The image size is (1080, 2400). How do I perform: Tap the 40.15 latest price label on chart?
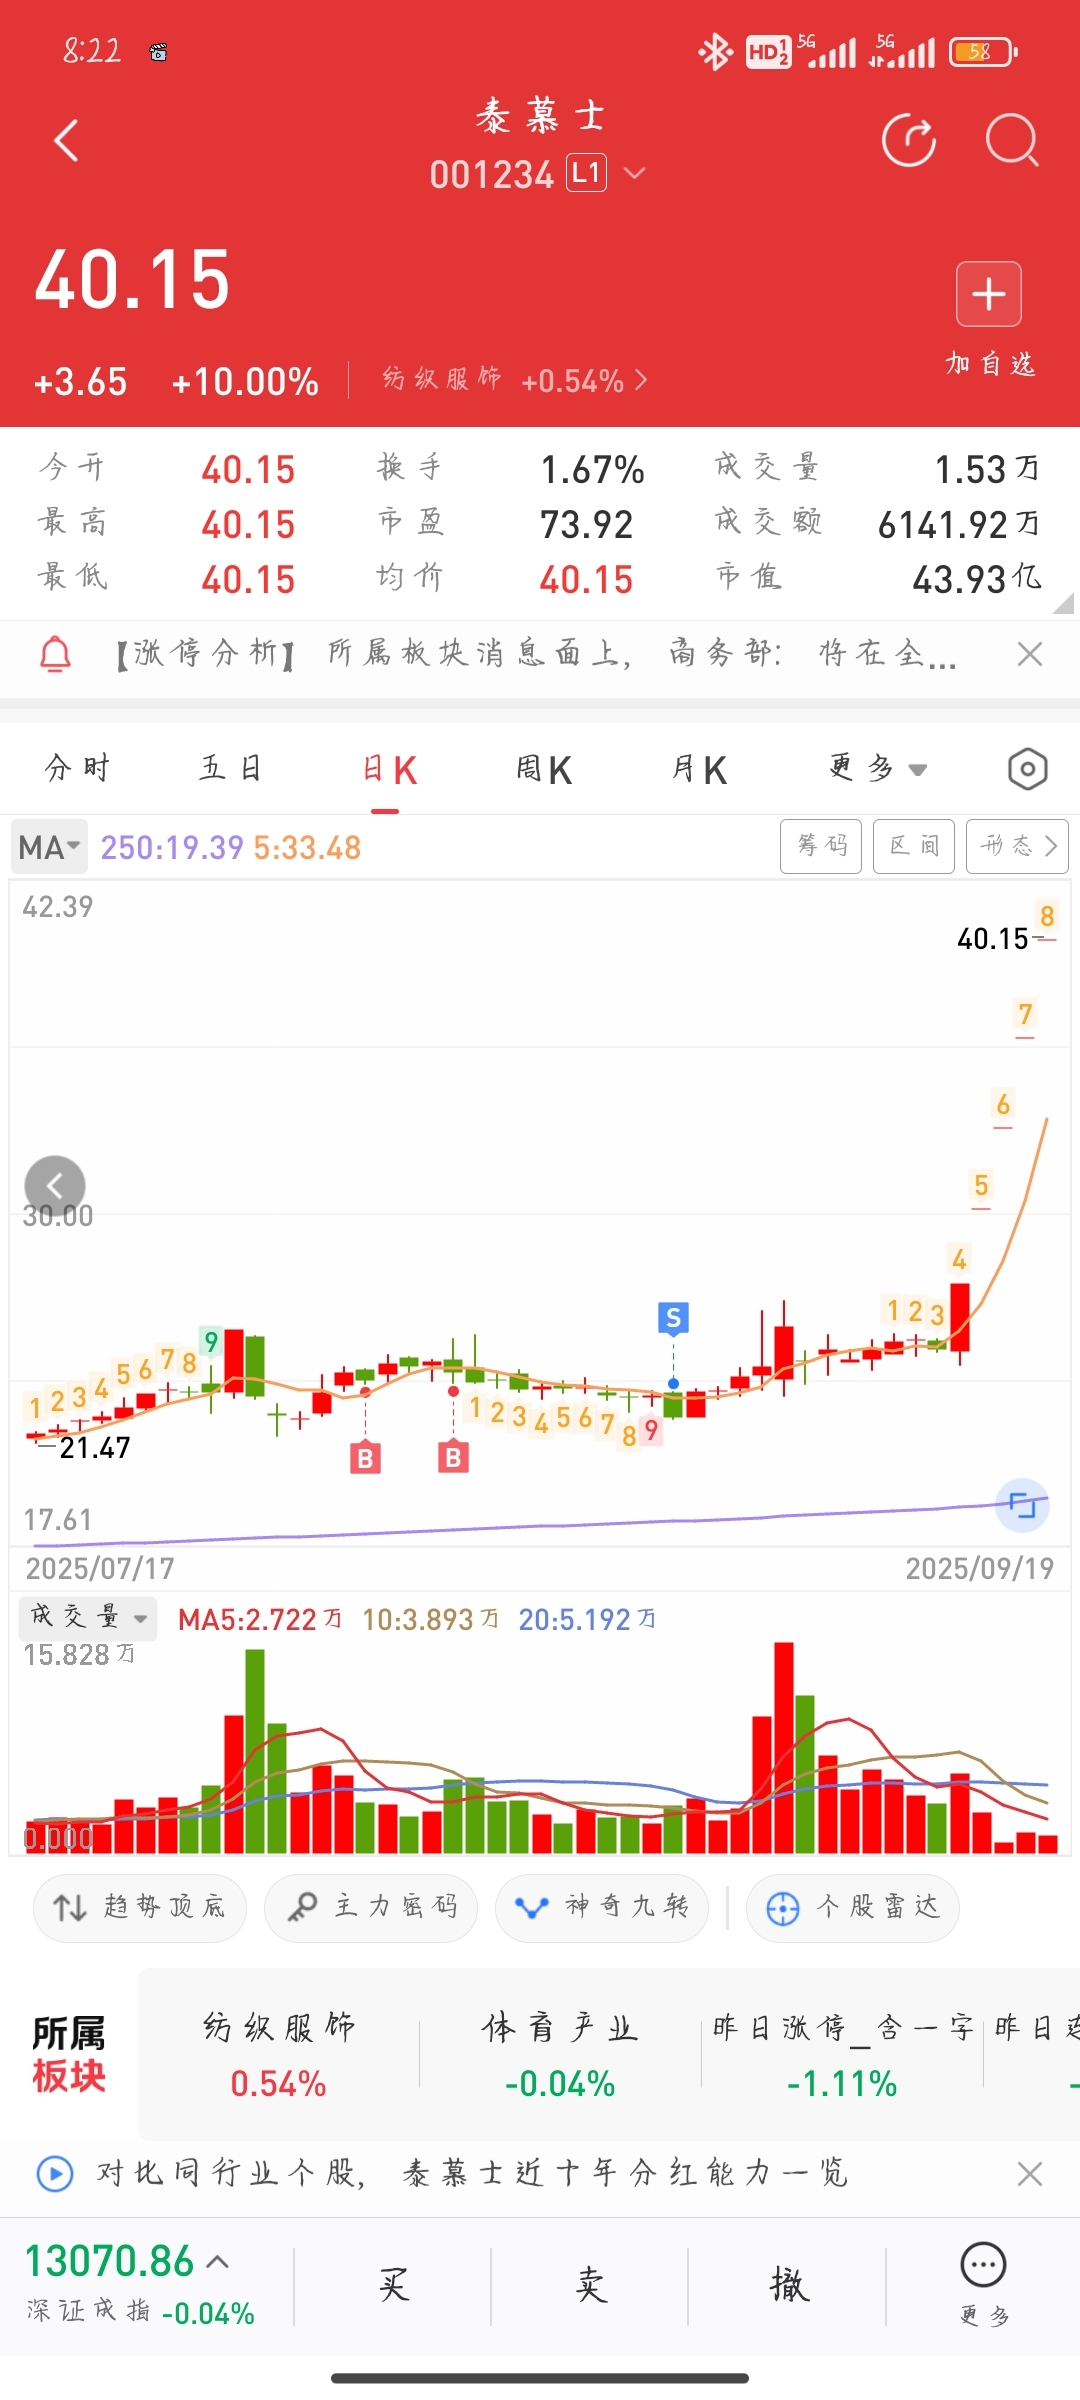click(993, 939)
